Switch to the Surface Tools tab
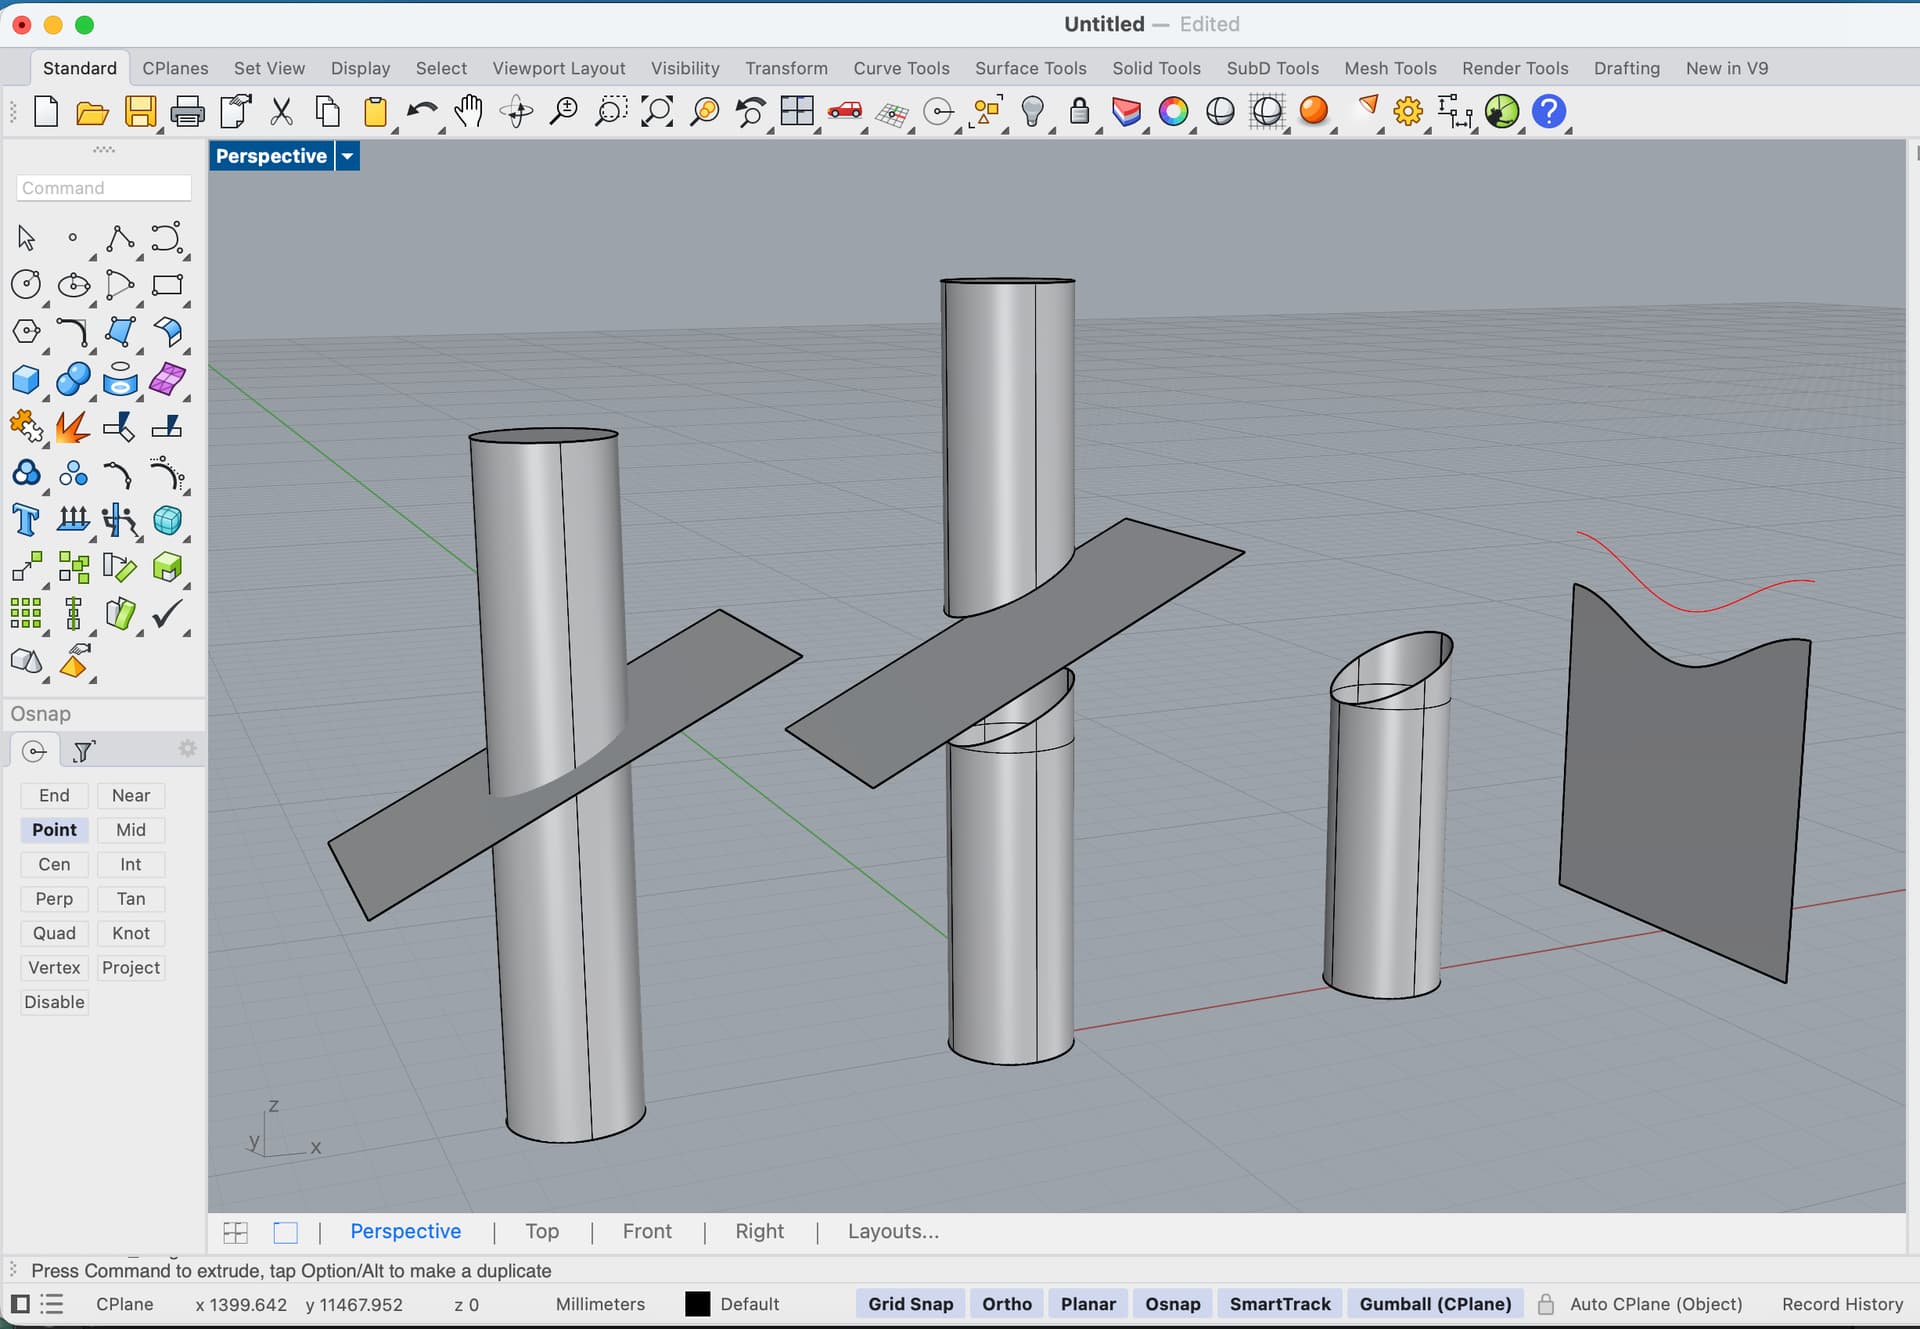This screenshot has height=1329, width=1920. pos(1030,68)
